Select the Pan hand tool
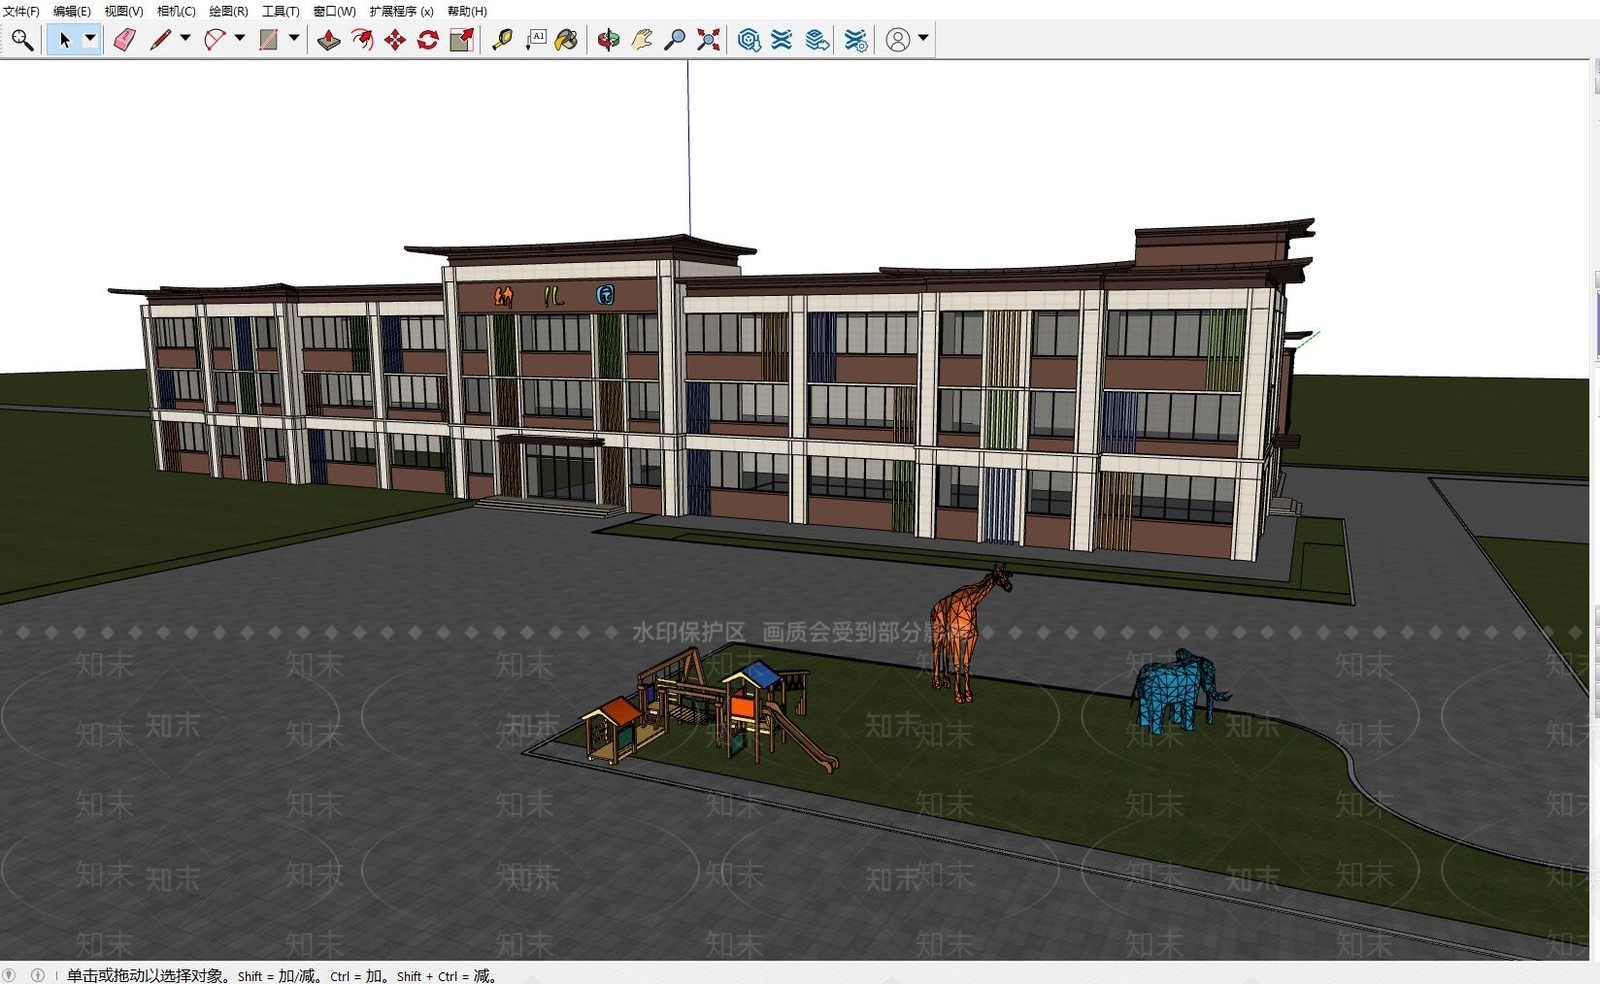The image size is (1600, 984). [x=641, y=40]
